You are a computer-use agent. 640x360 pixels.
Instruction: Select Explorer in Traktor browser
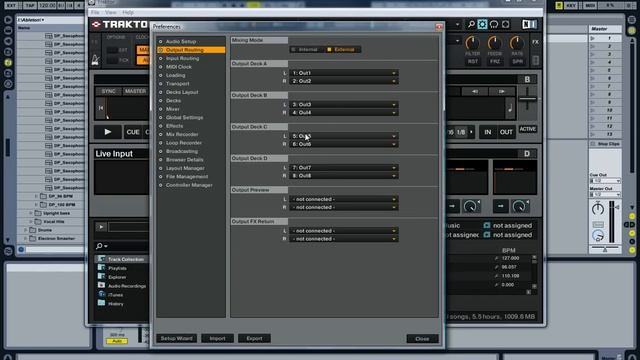coord(117,278)
